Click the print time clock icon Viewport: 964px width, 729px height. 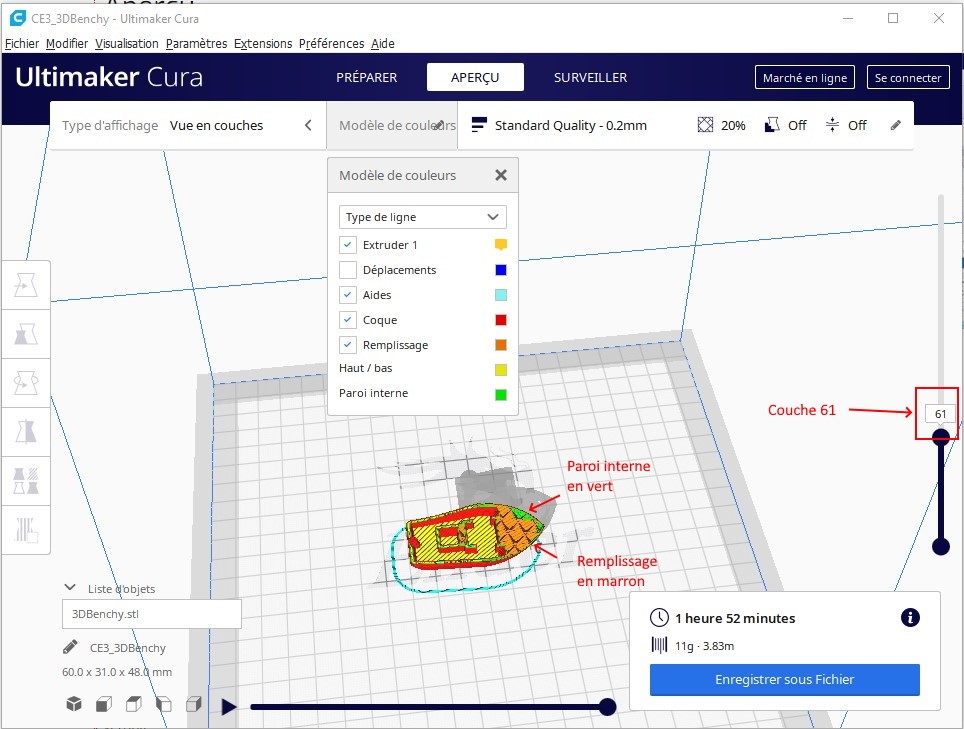pyautogui.click(x=659, y=618)
